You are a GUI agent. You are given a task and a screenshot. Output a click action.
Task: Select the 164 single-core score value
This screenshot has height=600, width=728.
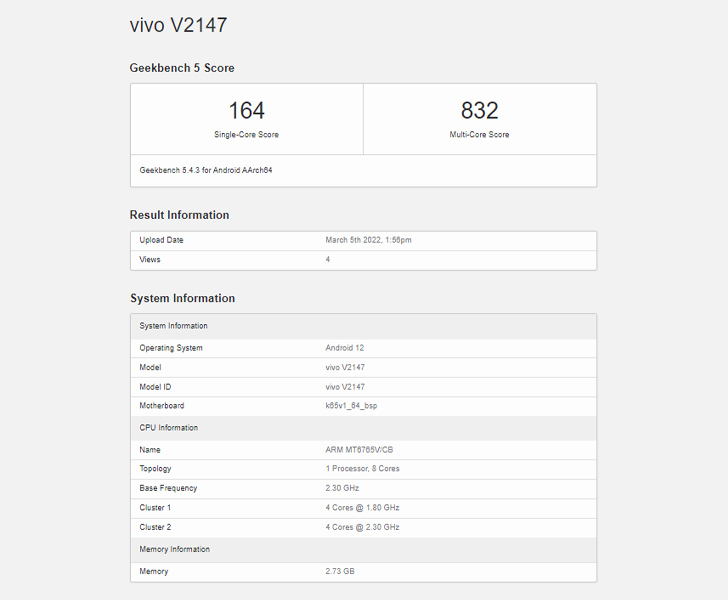[247, 111]
